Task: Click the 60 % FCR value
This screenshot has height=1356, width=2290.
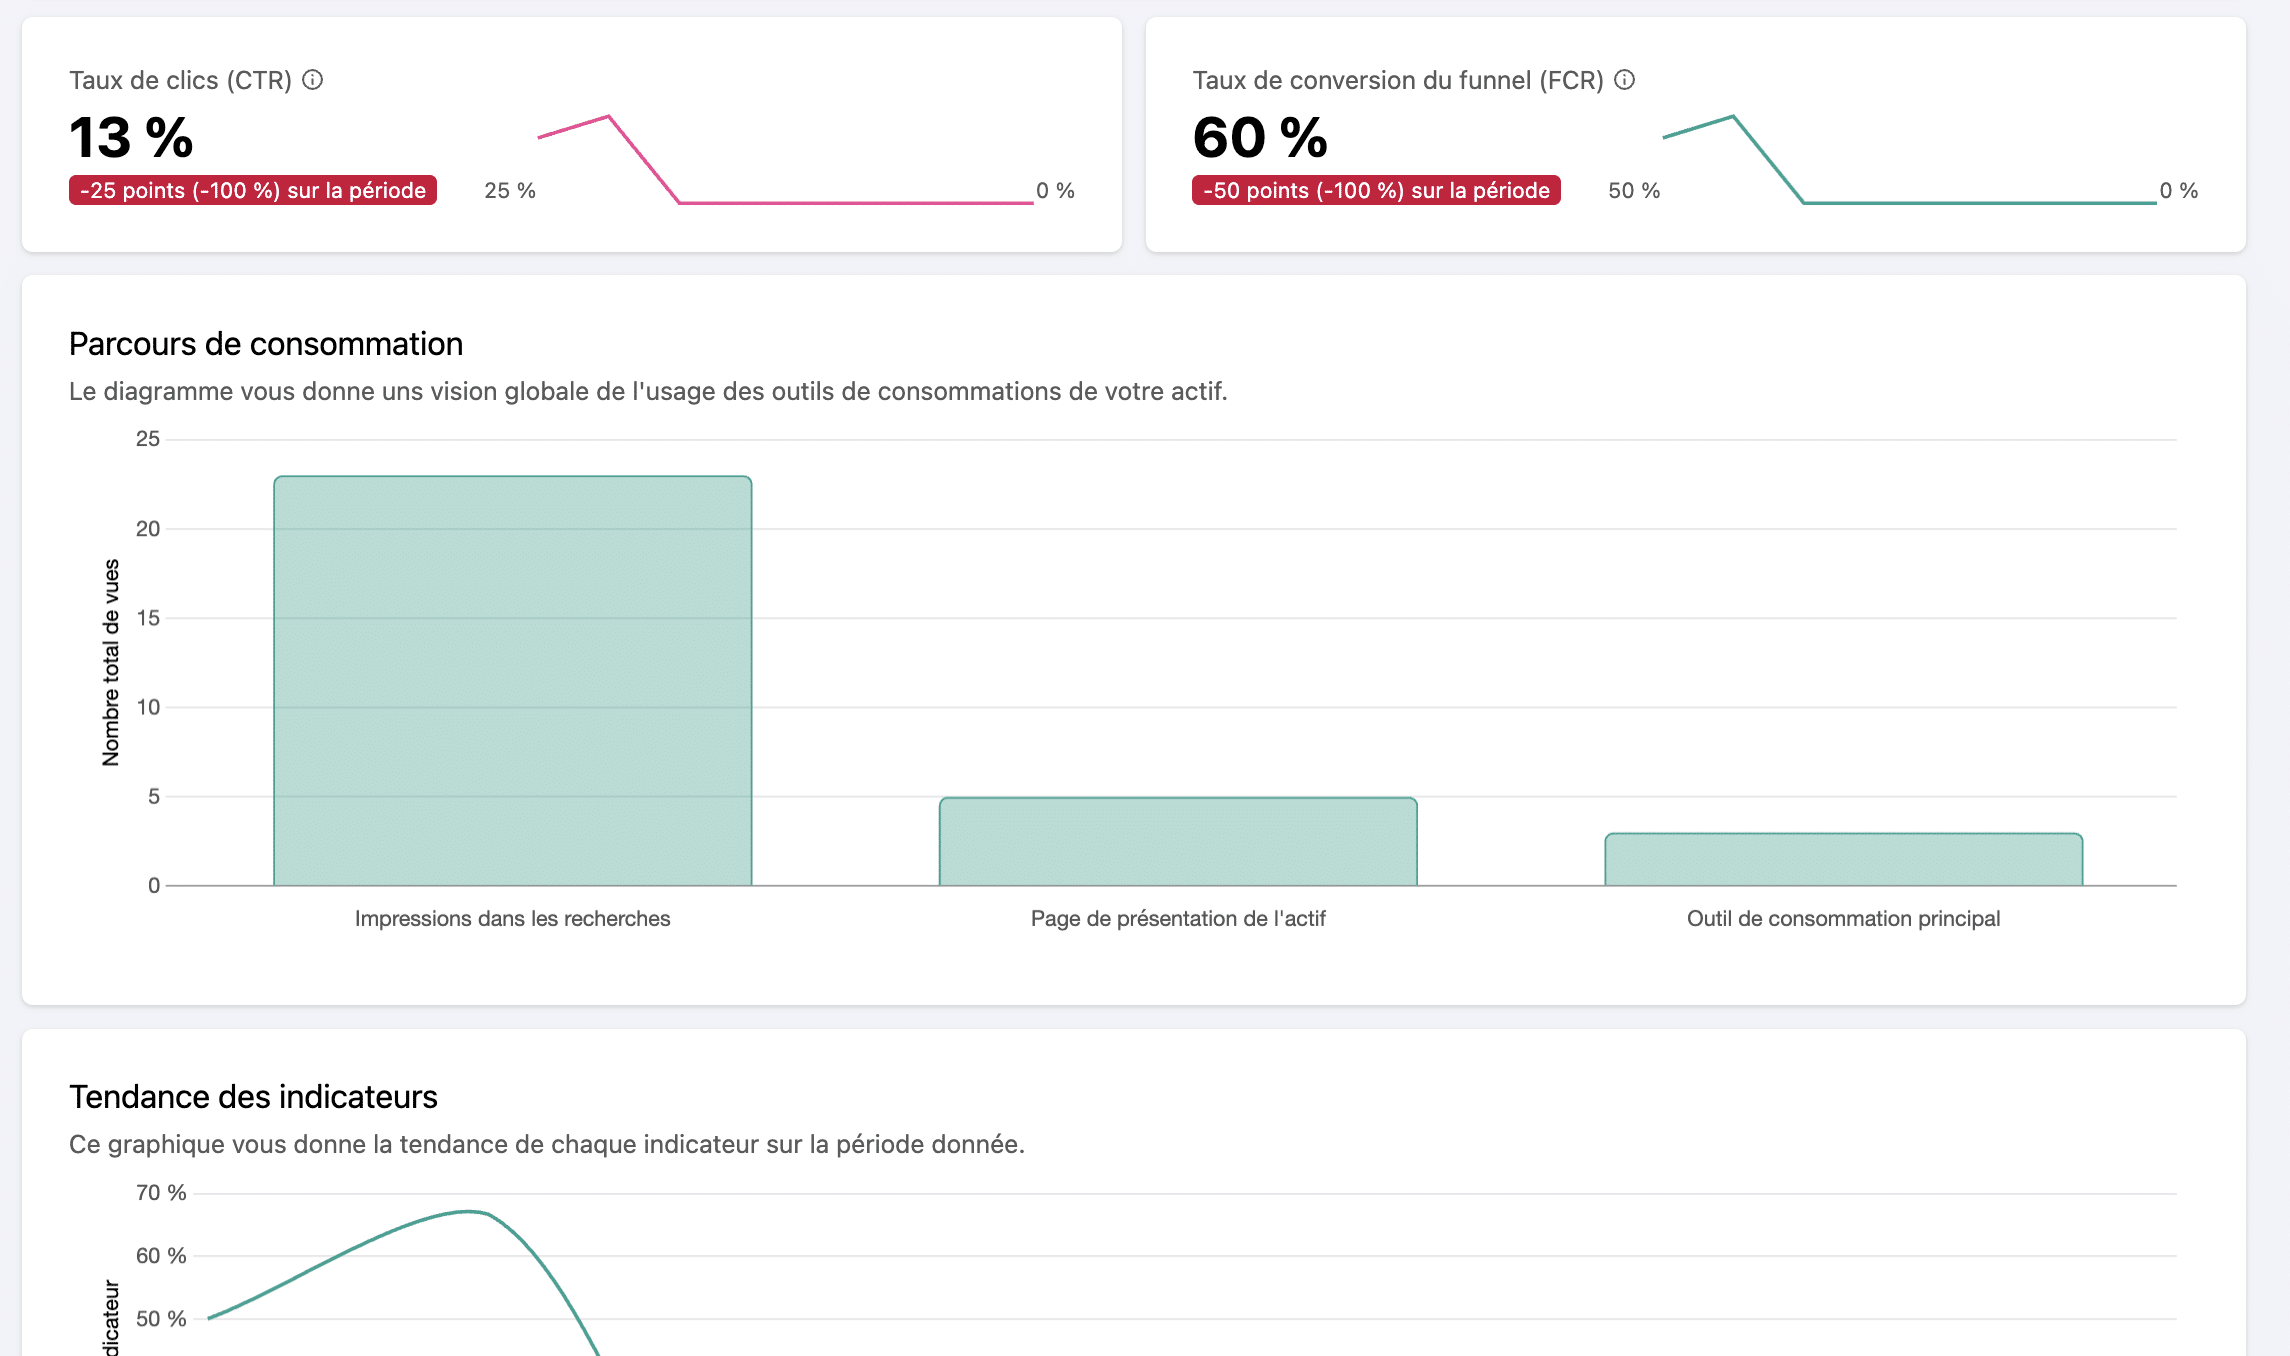Action: tap(1260, 137)
